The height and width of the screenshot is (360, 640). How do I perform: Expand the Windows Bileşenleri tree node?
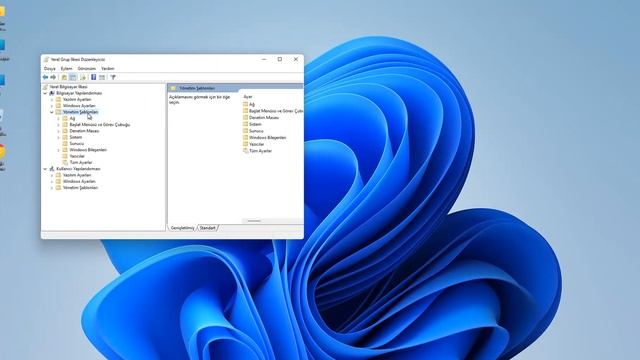pyautogui.click(x=58, y=150)
